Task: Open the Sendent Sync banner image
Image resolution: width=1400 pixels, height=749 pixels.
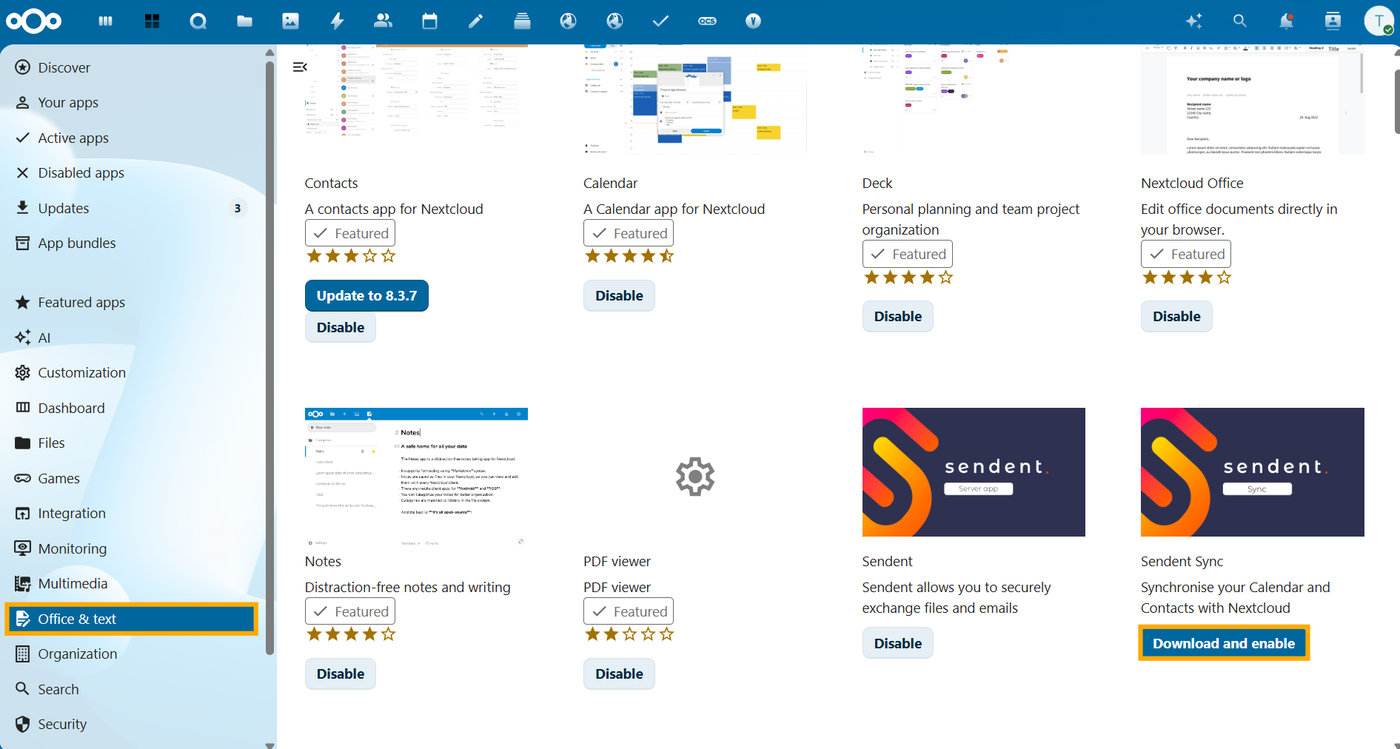Action: [x=1252, y=472]
